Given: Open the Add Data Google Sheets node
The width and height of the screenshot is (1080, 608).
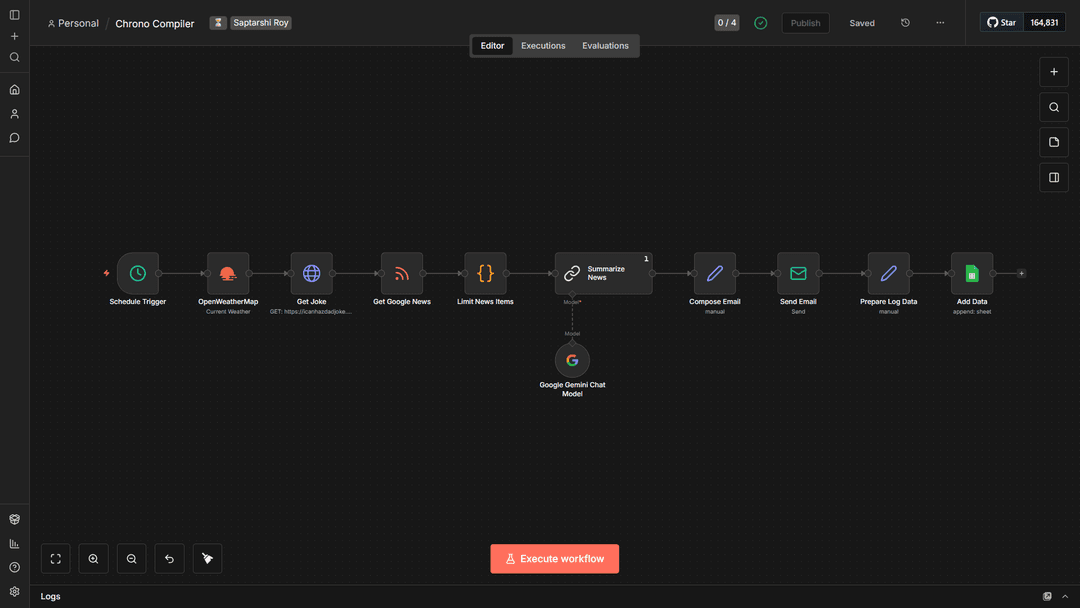Looking at the screenshot, I should 971,273.
